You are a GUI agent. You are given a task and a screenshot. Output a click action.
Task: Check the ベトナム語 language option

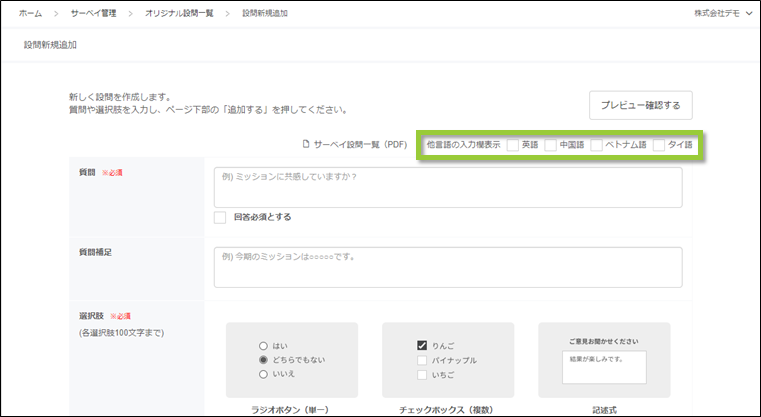coord(596,145)
